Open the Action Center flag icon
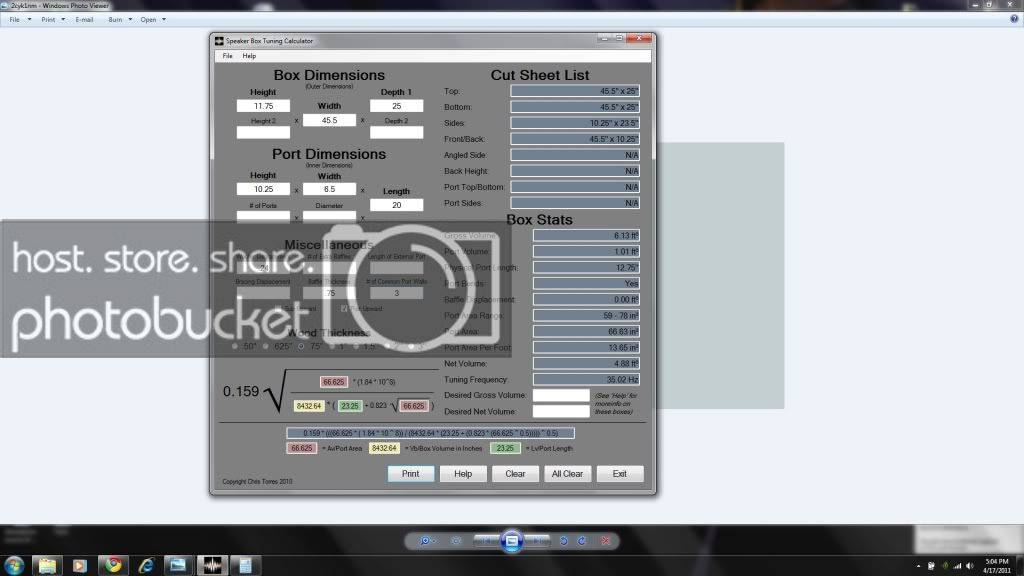 point(931,566)
